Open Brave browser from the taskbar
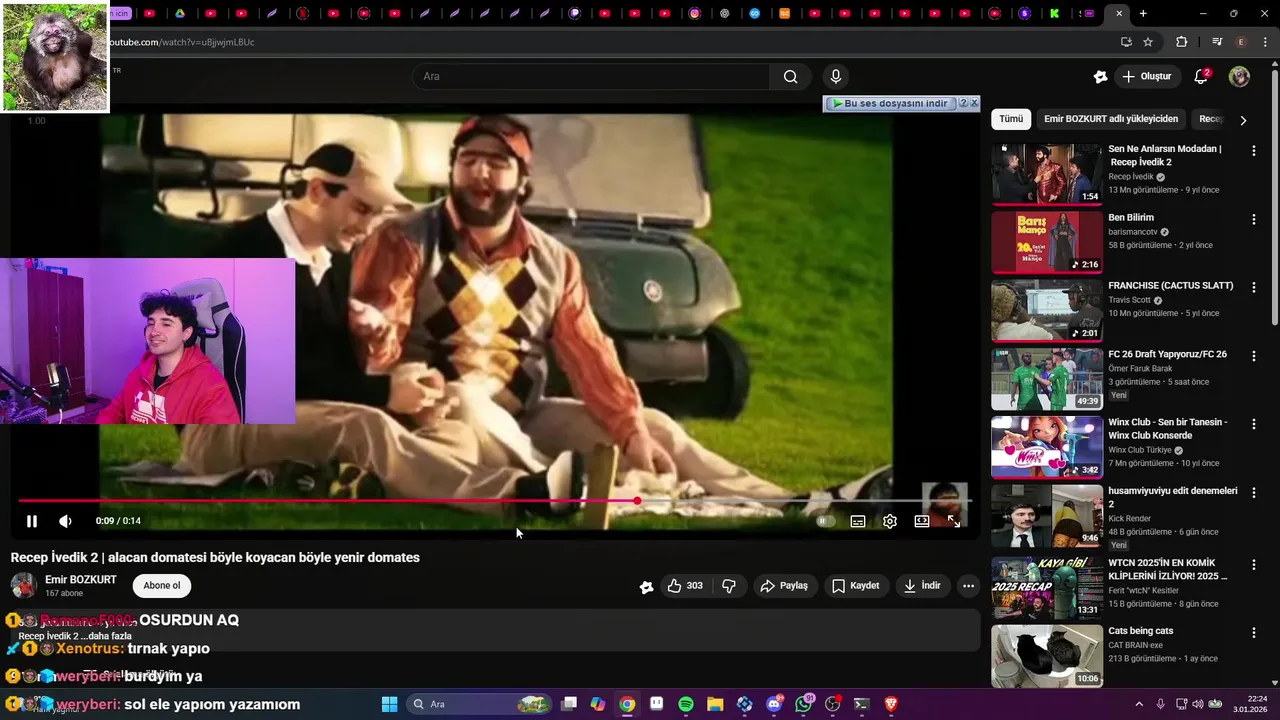Viewport: 1280px width, 720px height. (x=891, y=704)
